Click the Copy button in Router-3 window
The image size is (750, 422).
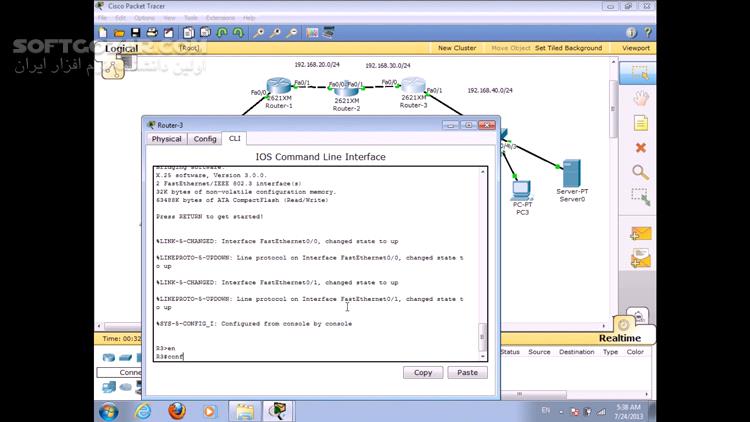click(423, 372)
